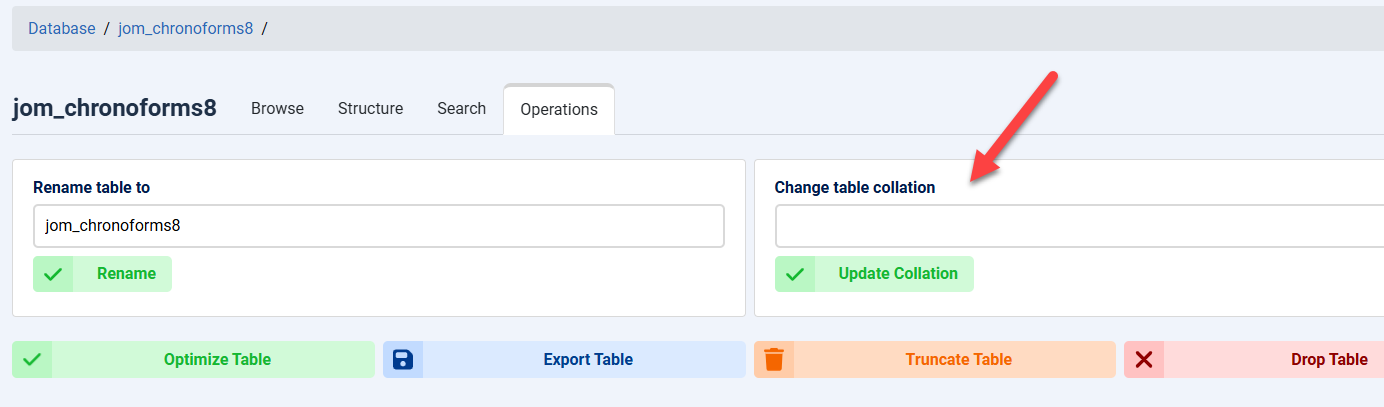Image resolution: width=1384 pixels, height=407 pixels.
Task: Click the Drop Table X icon
Action: click(x=1144, y=360)
